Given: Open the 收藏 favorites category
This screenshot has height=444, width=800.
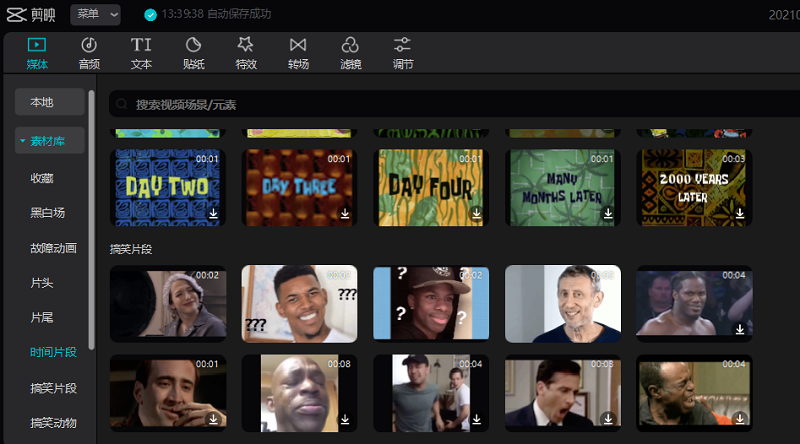Looking at the screenshot, I should pyautogui.click(x=42, y=178).
